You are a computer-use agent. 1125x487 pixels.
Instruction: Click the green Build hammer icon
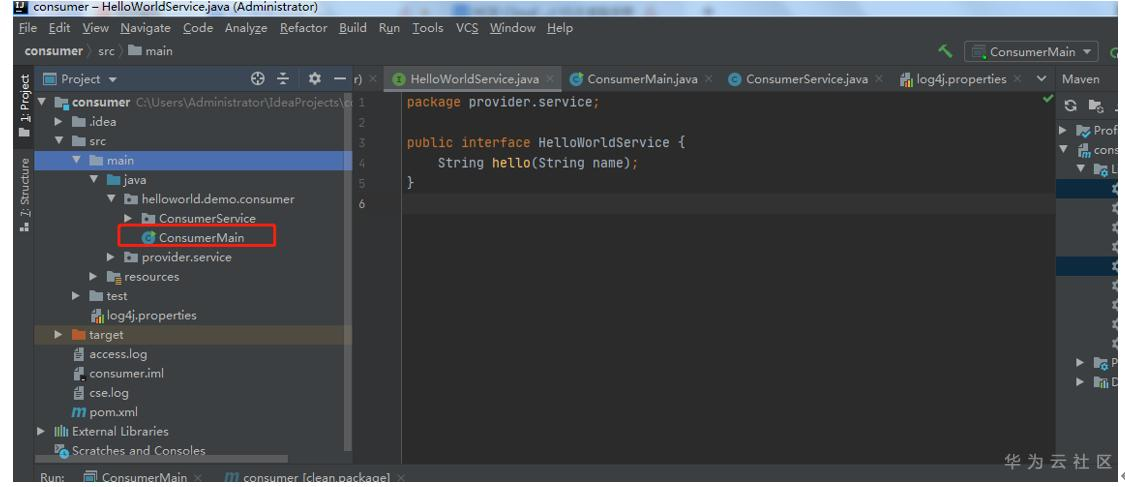[946, 51]
